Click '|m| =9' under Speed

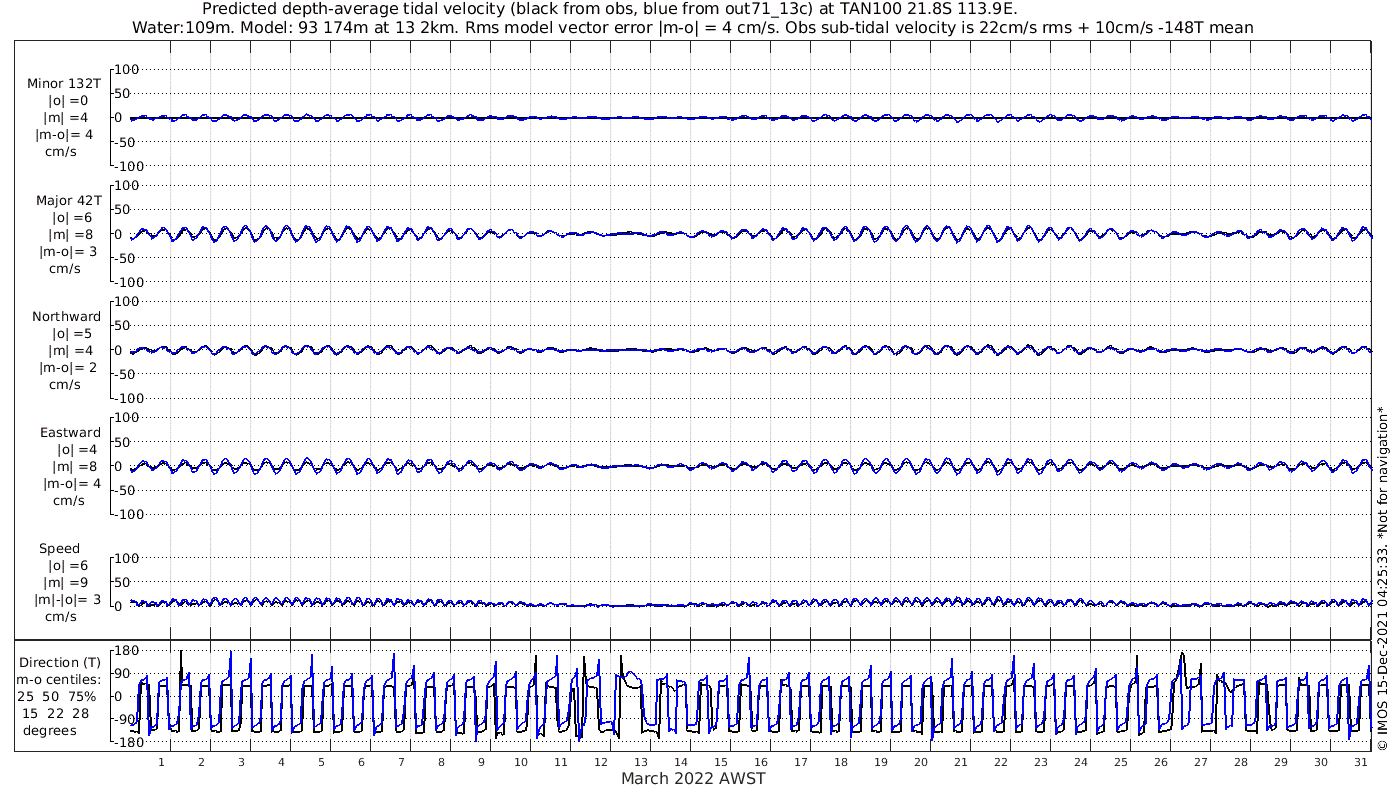(x=69, y=582)
